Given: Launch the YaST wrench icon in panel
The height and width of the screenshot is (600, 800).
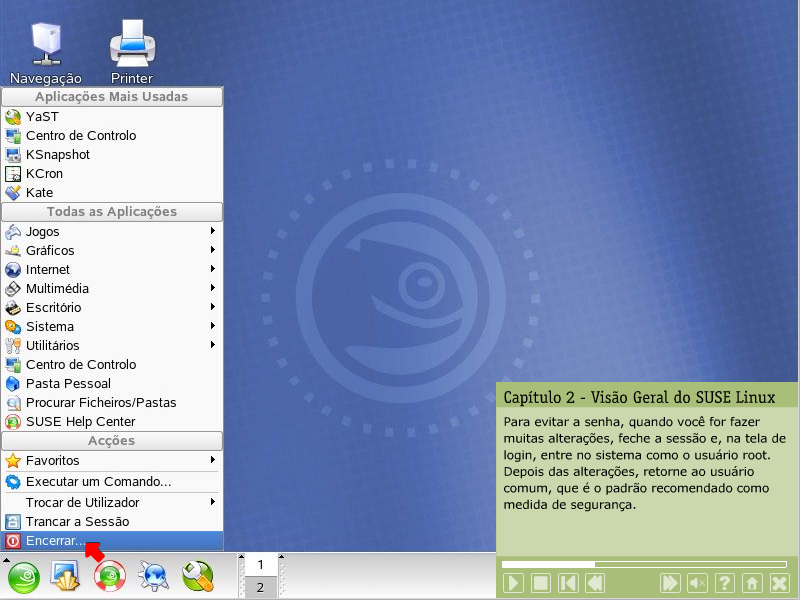Looking at the screenshot, I should click(197, 576).
